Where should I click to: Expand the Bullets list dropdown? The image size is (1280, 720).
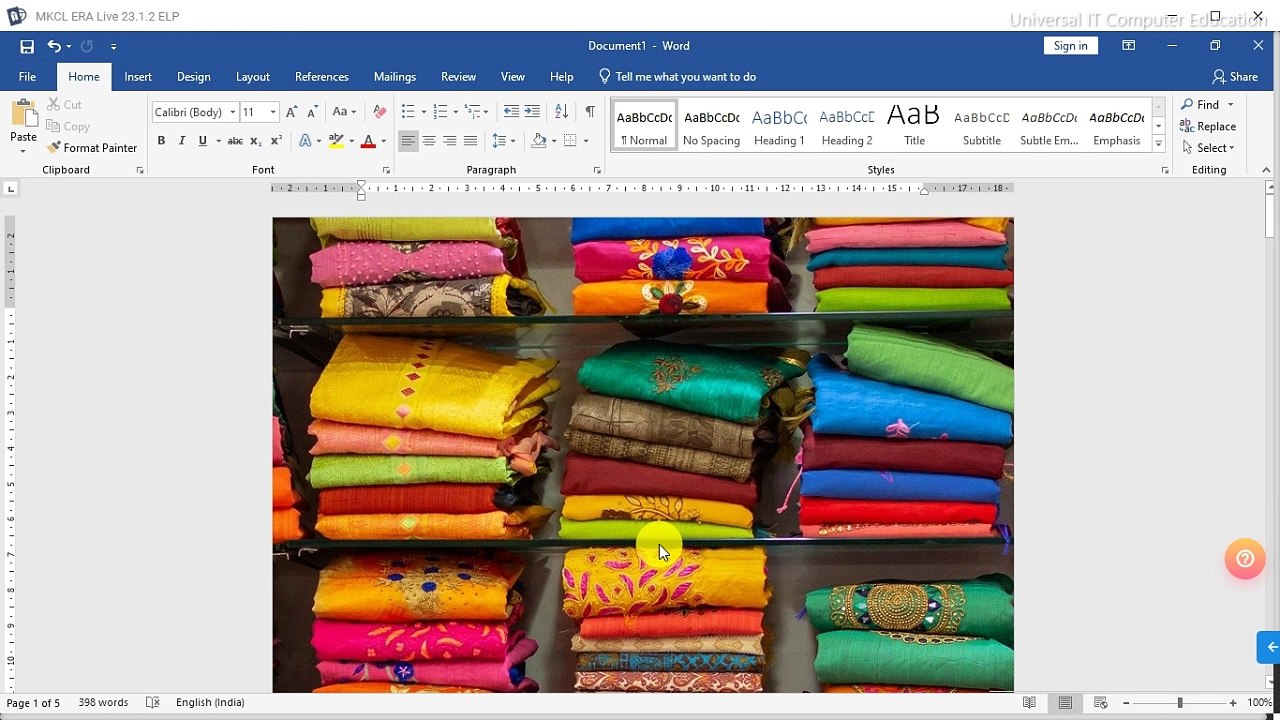[424, 112]
